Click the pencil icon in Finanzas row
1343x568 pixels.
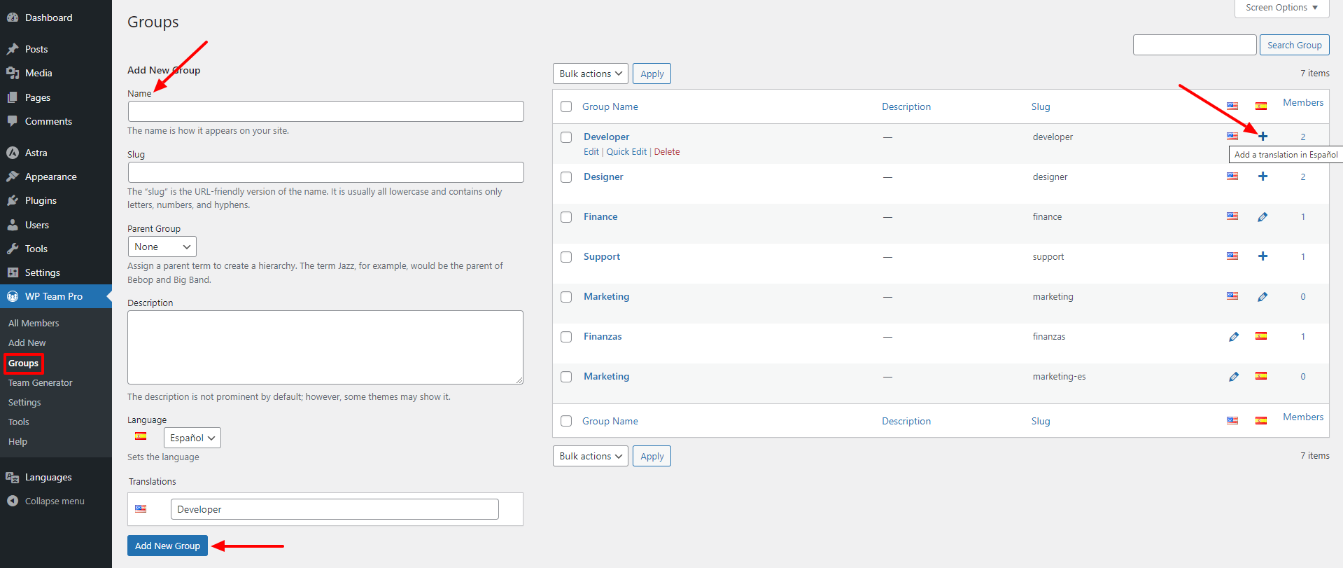point(1233,337)
